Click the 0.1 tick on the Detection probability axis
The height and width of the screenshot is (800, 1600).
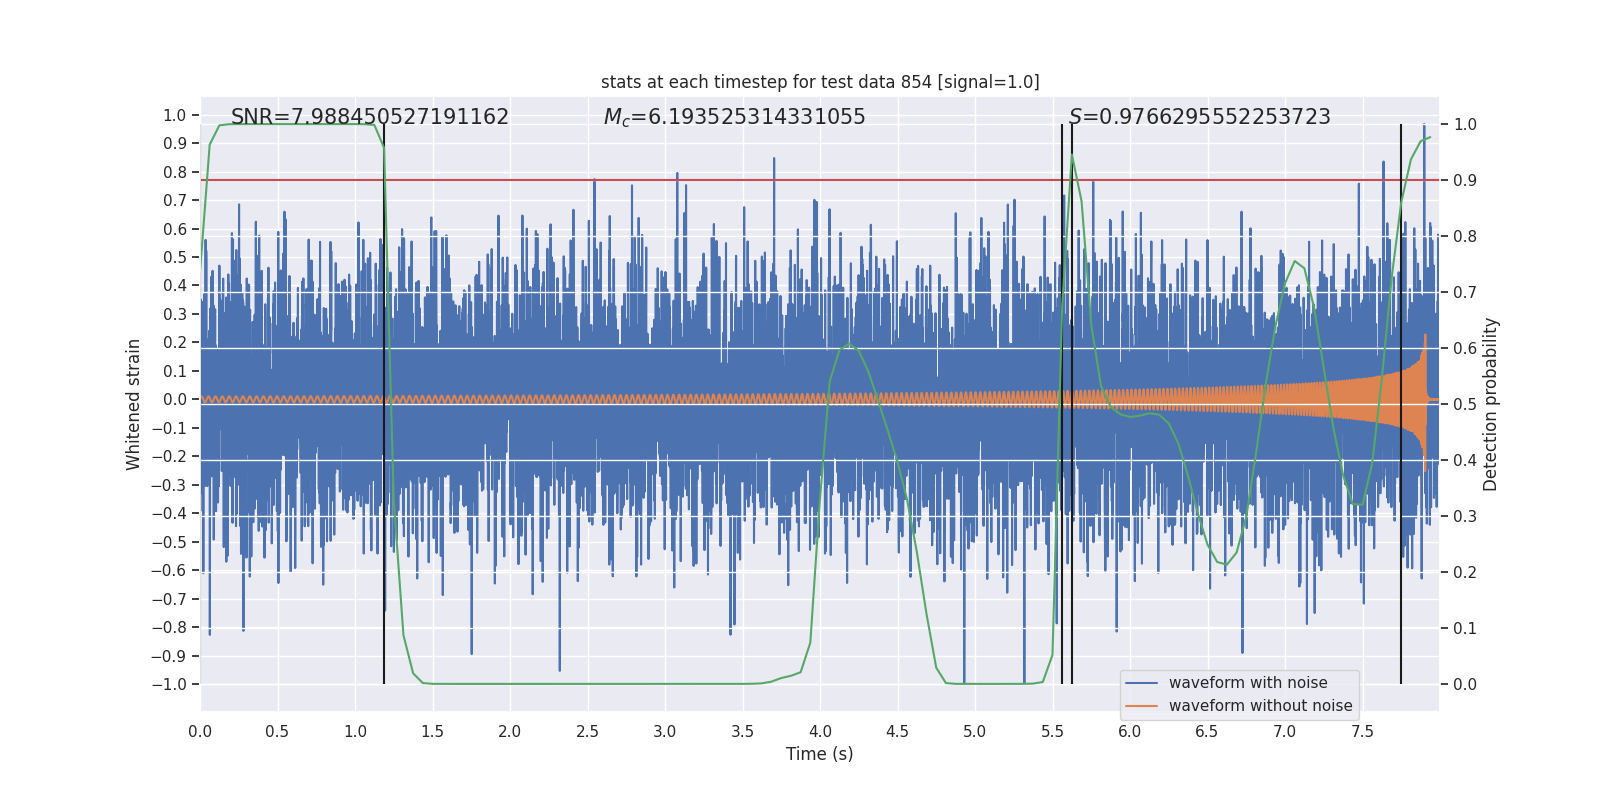[1465, 628]
